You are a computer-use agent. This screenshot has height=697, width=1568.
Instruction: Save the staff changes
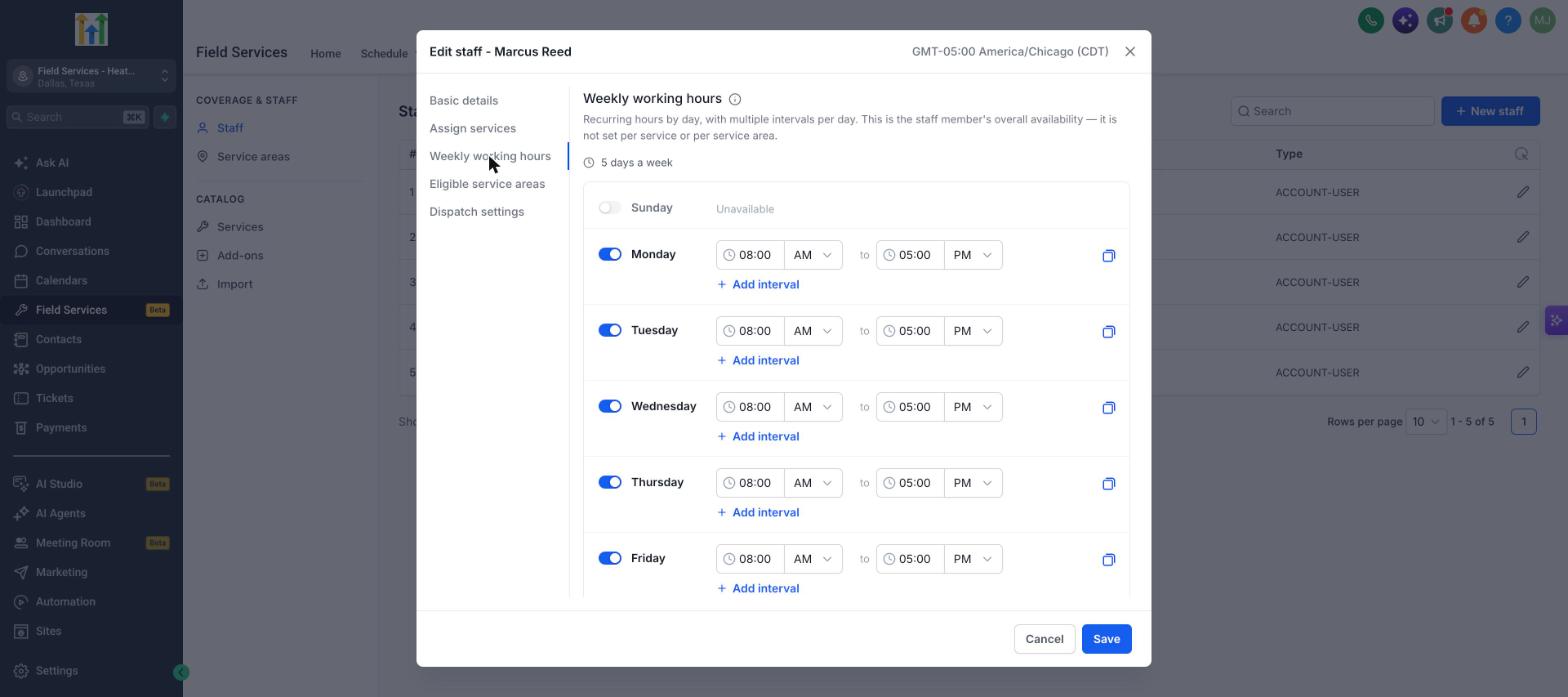(x=1106, y=639)
